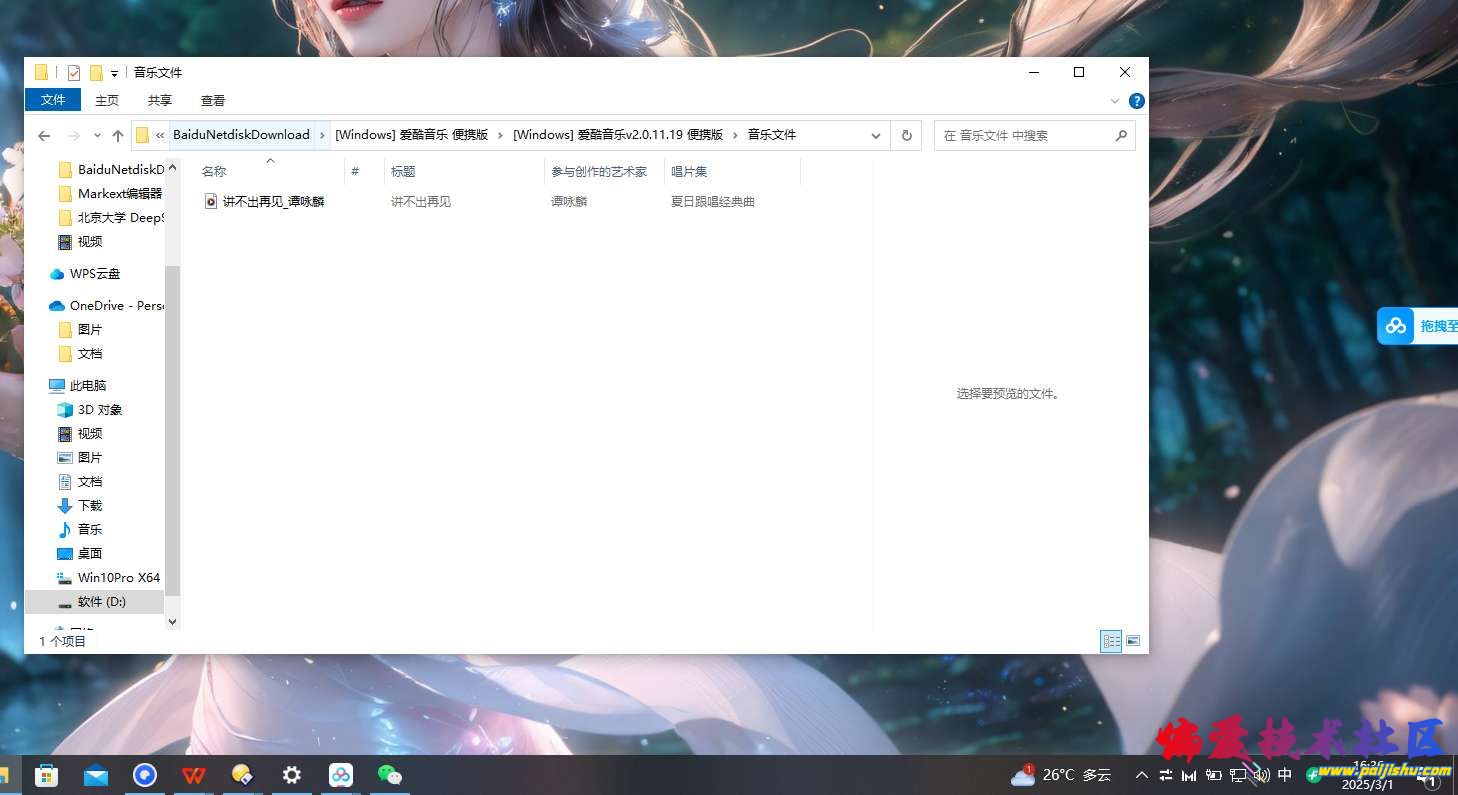The image size is (1458, 795).
Task: Switch to large icons view in status bar
Action: pos(1133,641)
